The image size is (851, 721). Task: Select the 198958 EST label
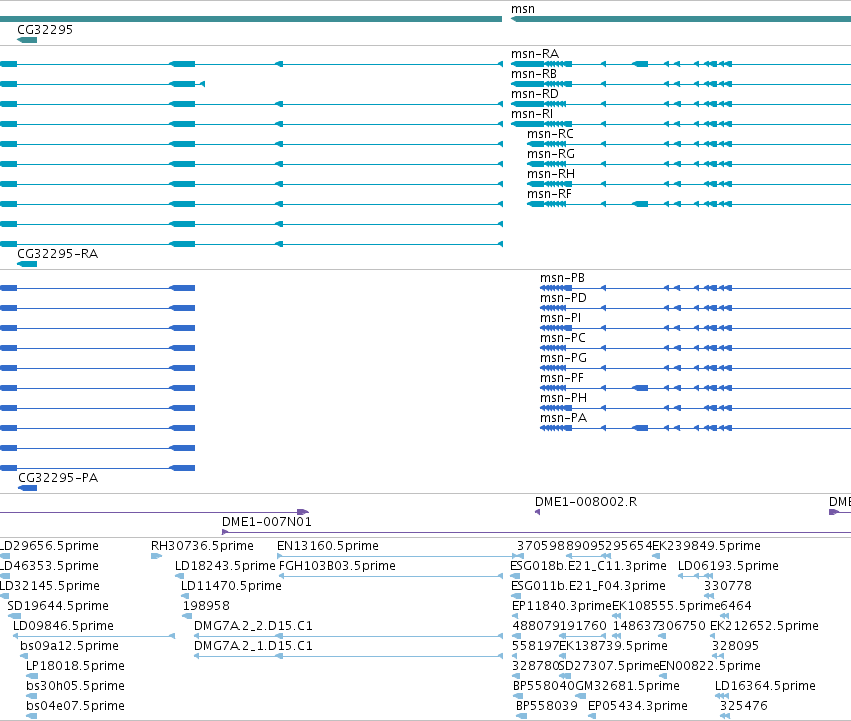click(x=206, y=606)
